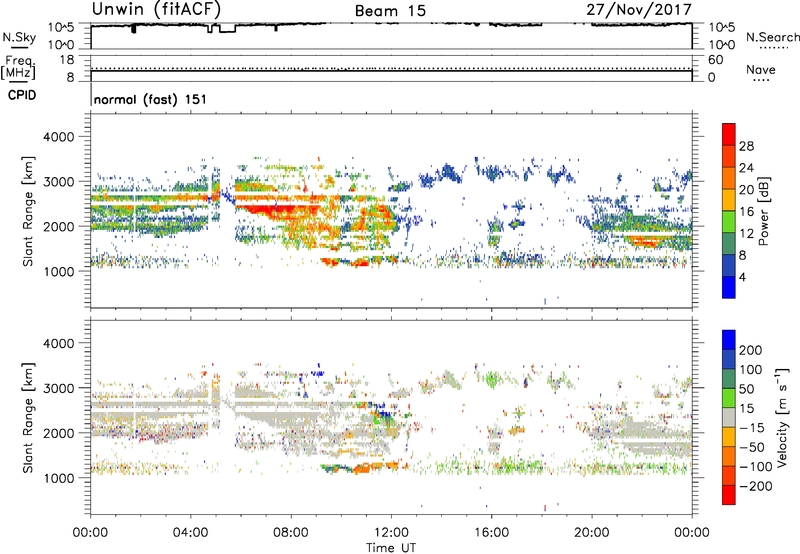Click the date '27/Nov/2017'
Screen dimensions: 800x554
point(639,9)
